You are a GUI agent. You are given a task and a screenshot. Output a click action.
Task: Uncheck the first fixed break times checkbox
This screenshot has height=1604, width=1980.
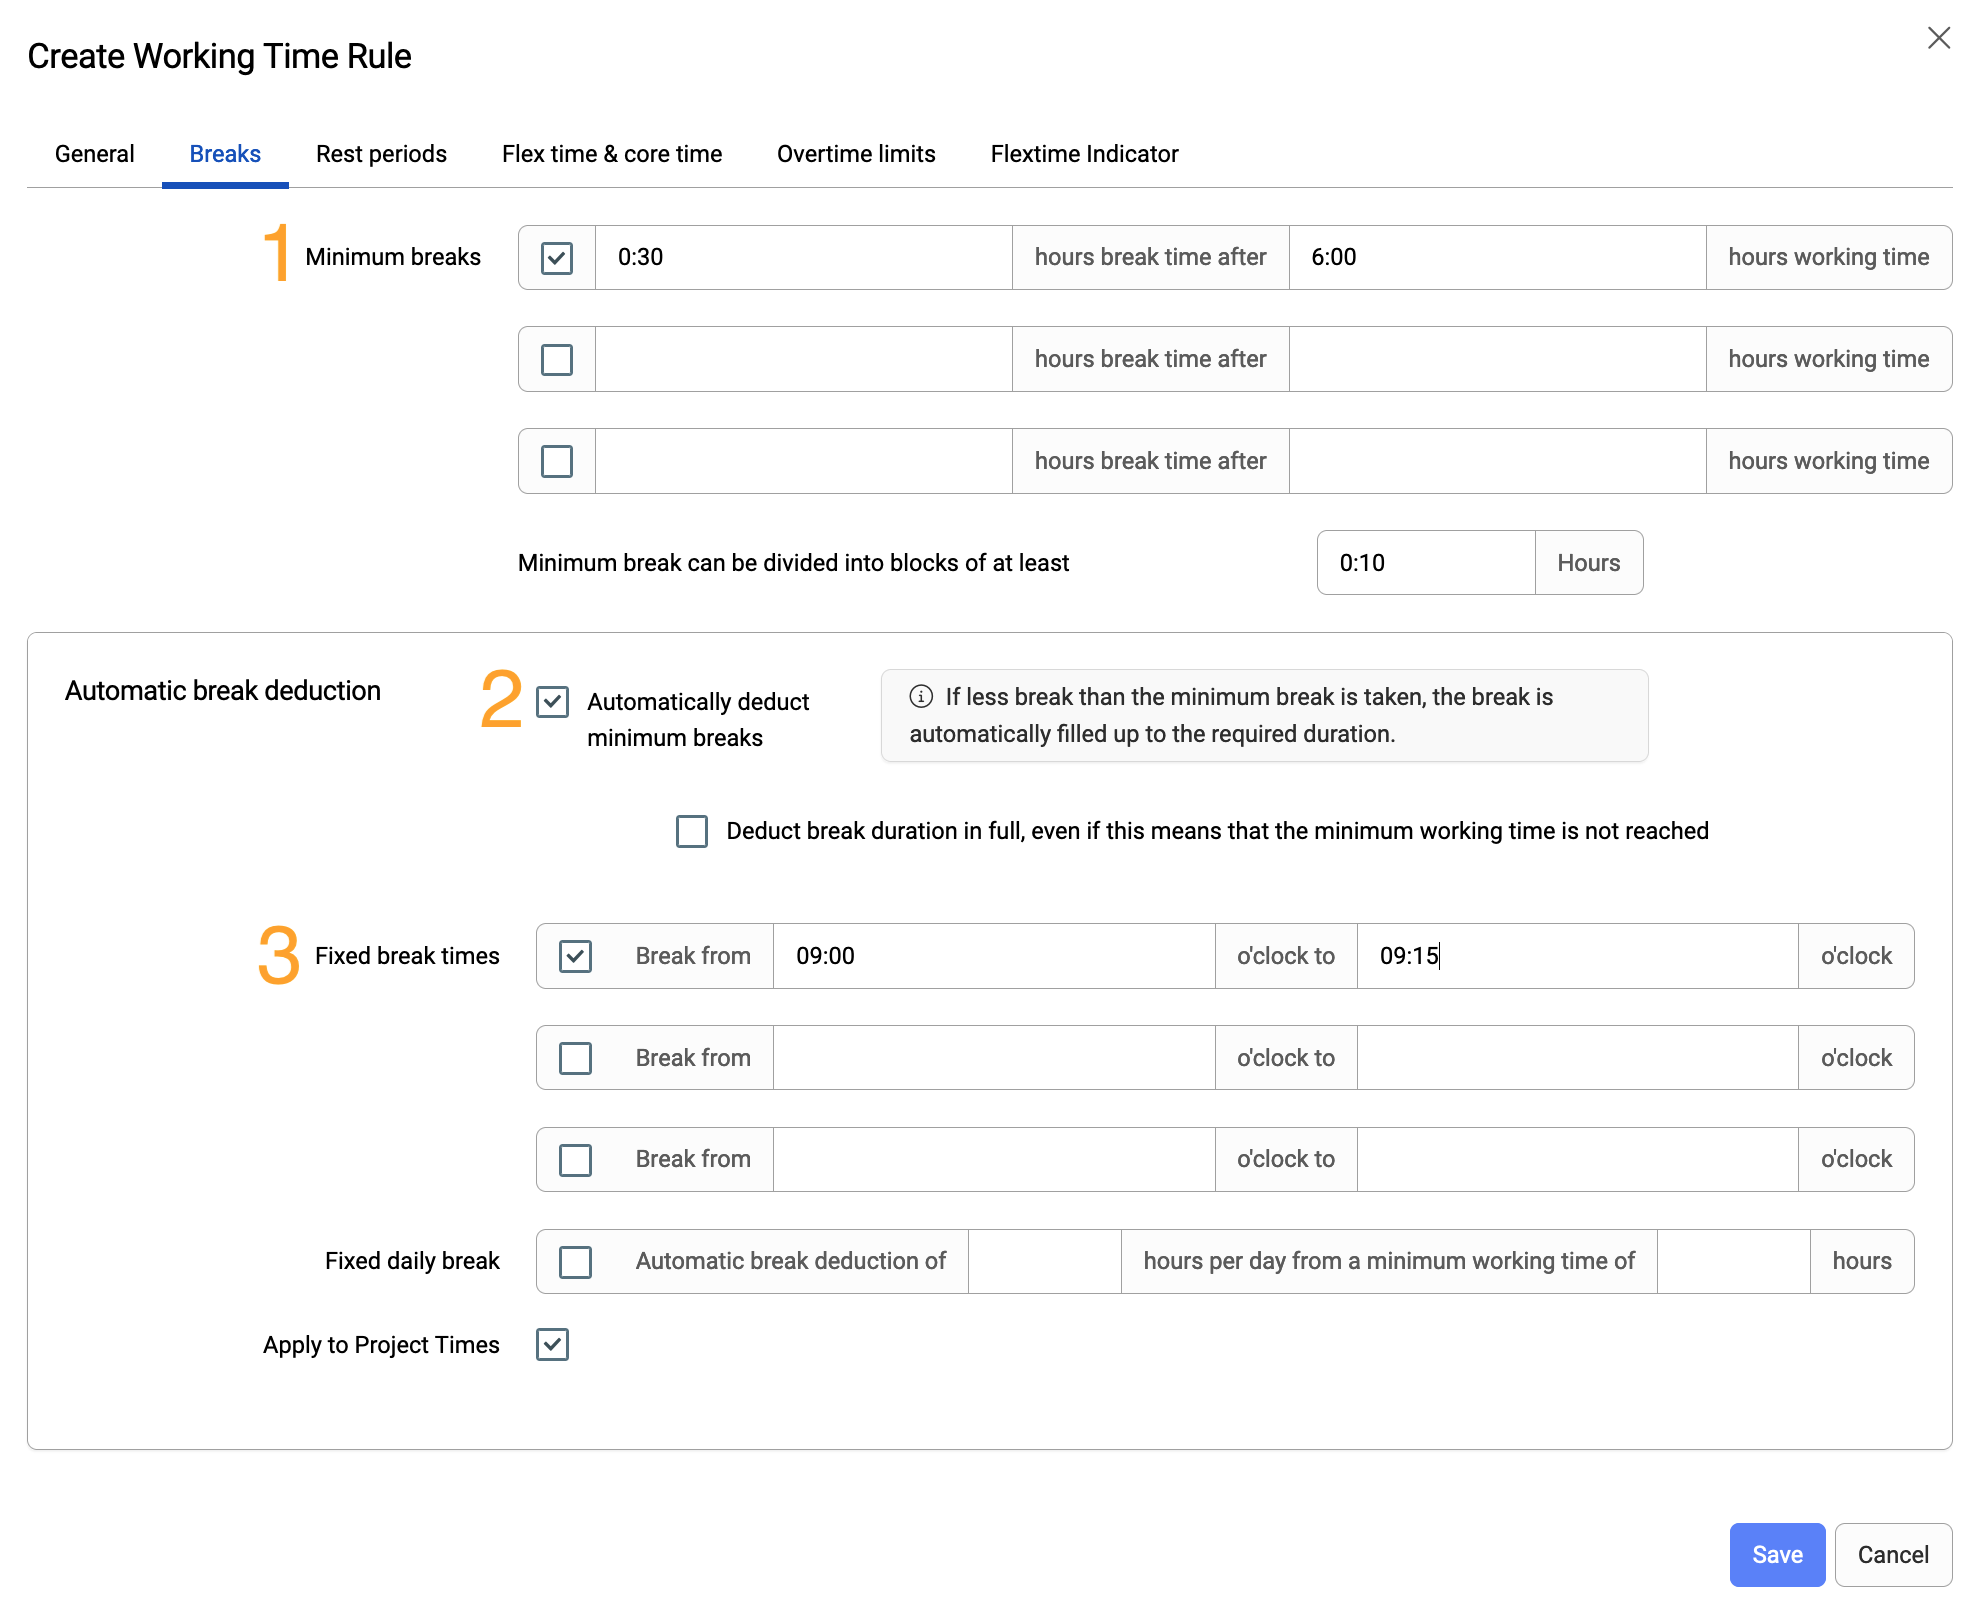(575, 956)
